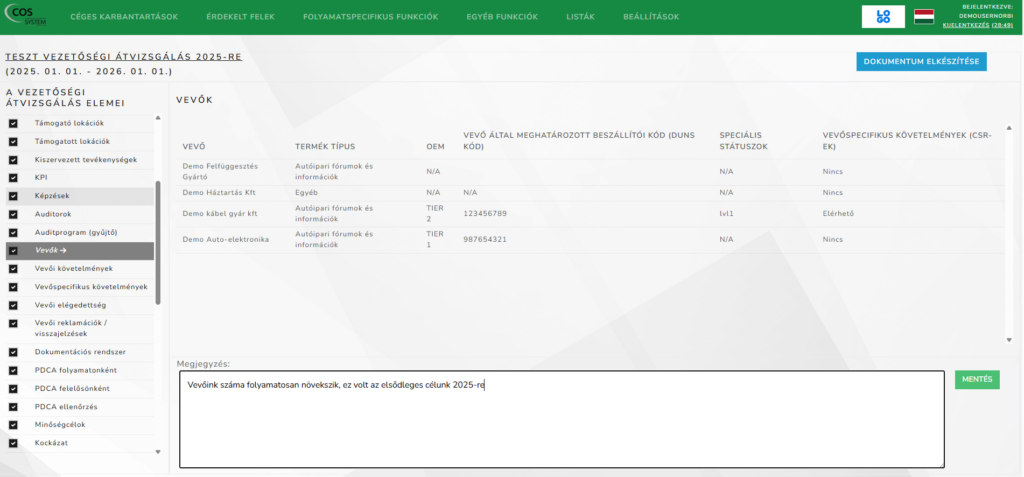Toggle Támogató lokációk checkbox
The image size is (1024, 477).
point(13,123)
